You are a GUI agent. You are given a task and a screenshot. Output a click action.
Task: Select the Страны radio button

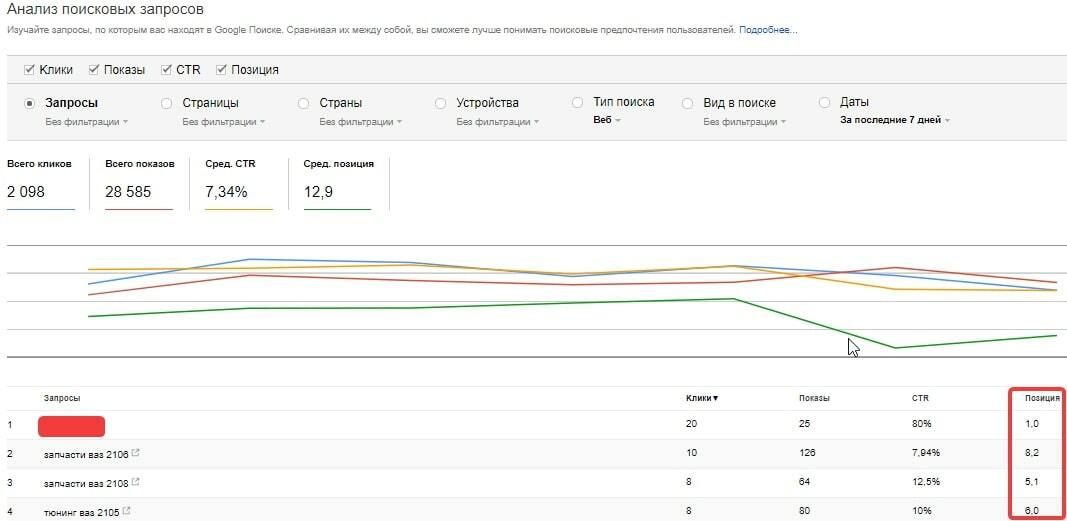(303, 103)
